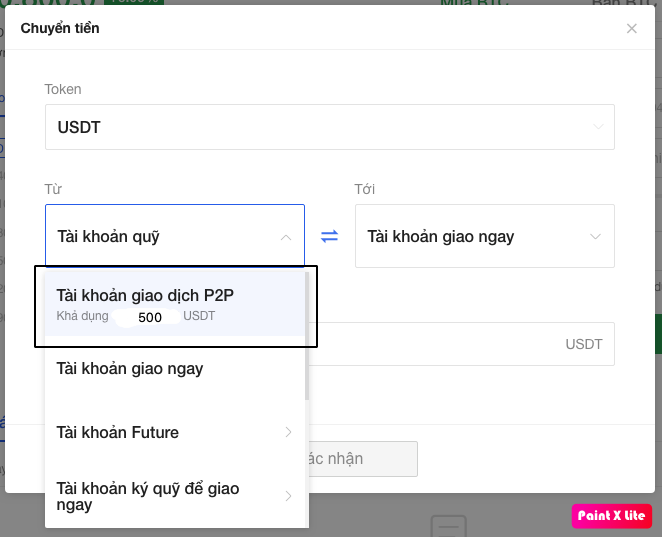Click the Paint X lite badge

click(x=612, y=516)
